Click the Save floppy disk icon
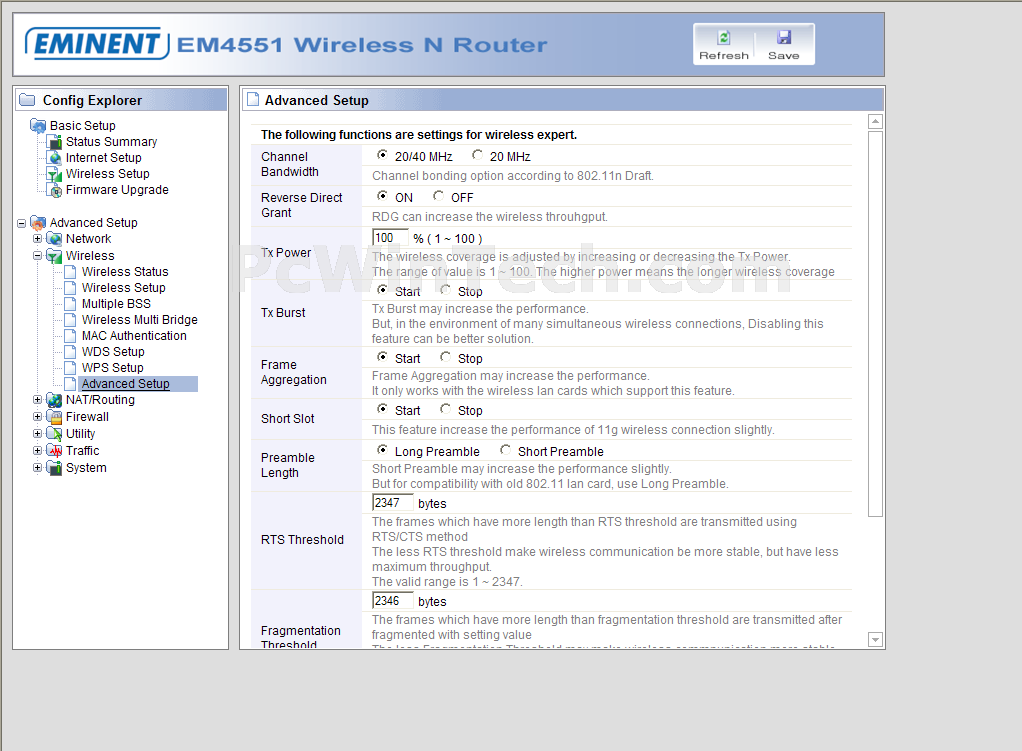1022x751 pixels. pyautogui.click(x=783, y=38)
